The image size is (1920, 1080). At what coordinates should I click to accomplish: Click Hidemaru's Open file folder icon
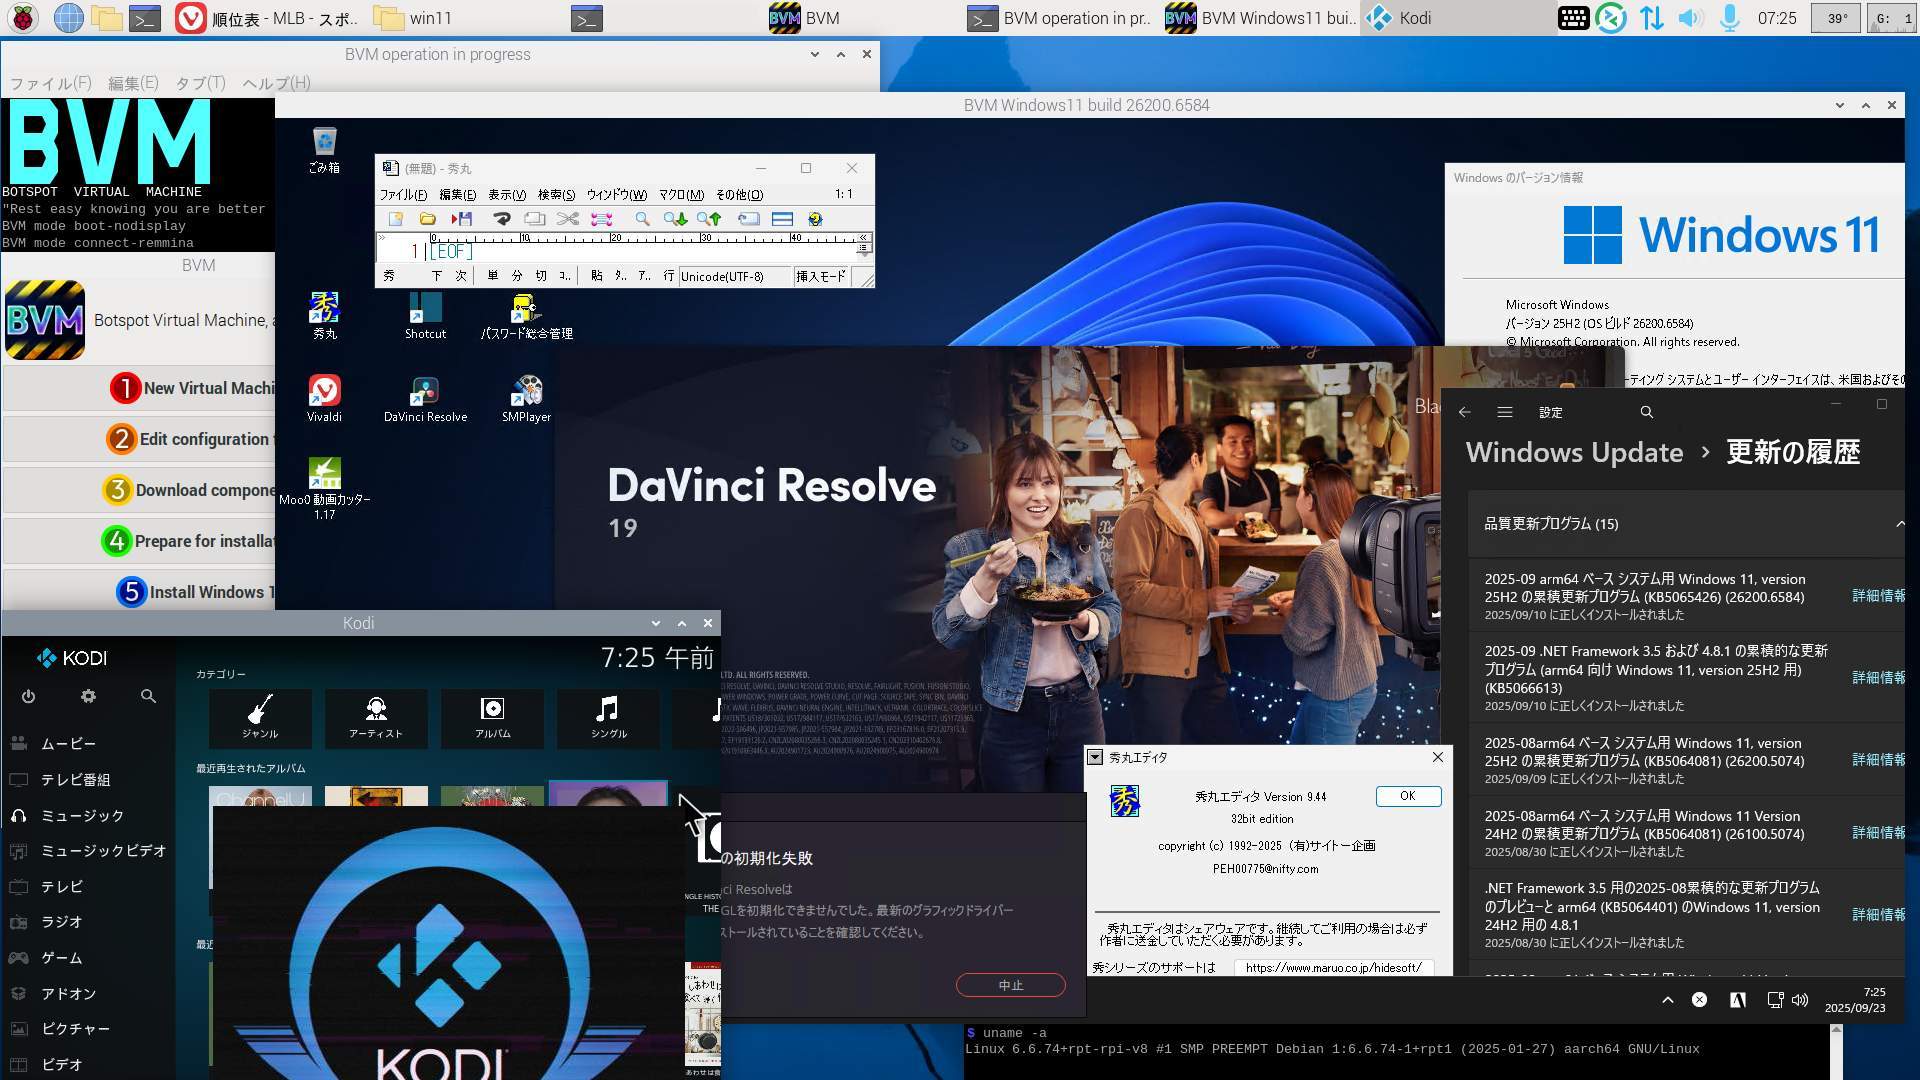pos(428,219)
